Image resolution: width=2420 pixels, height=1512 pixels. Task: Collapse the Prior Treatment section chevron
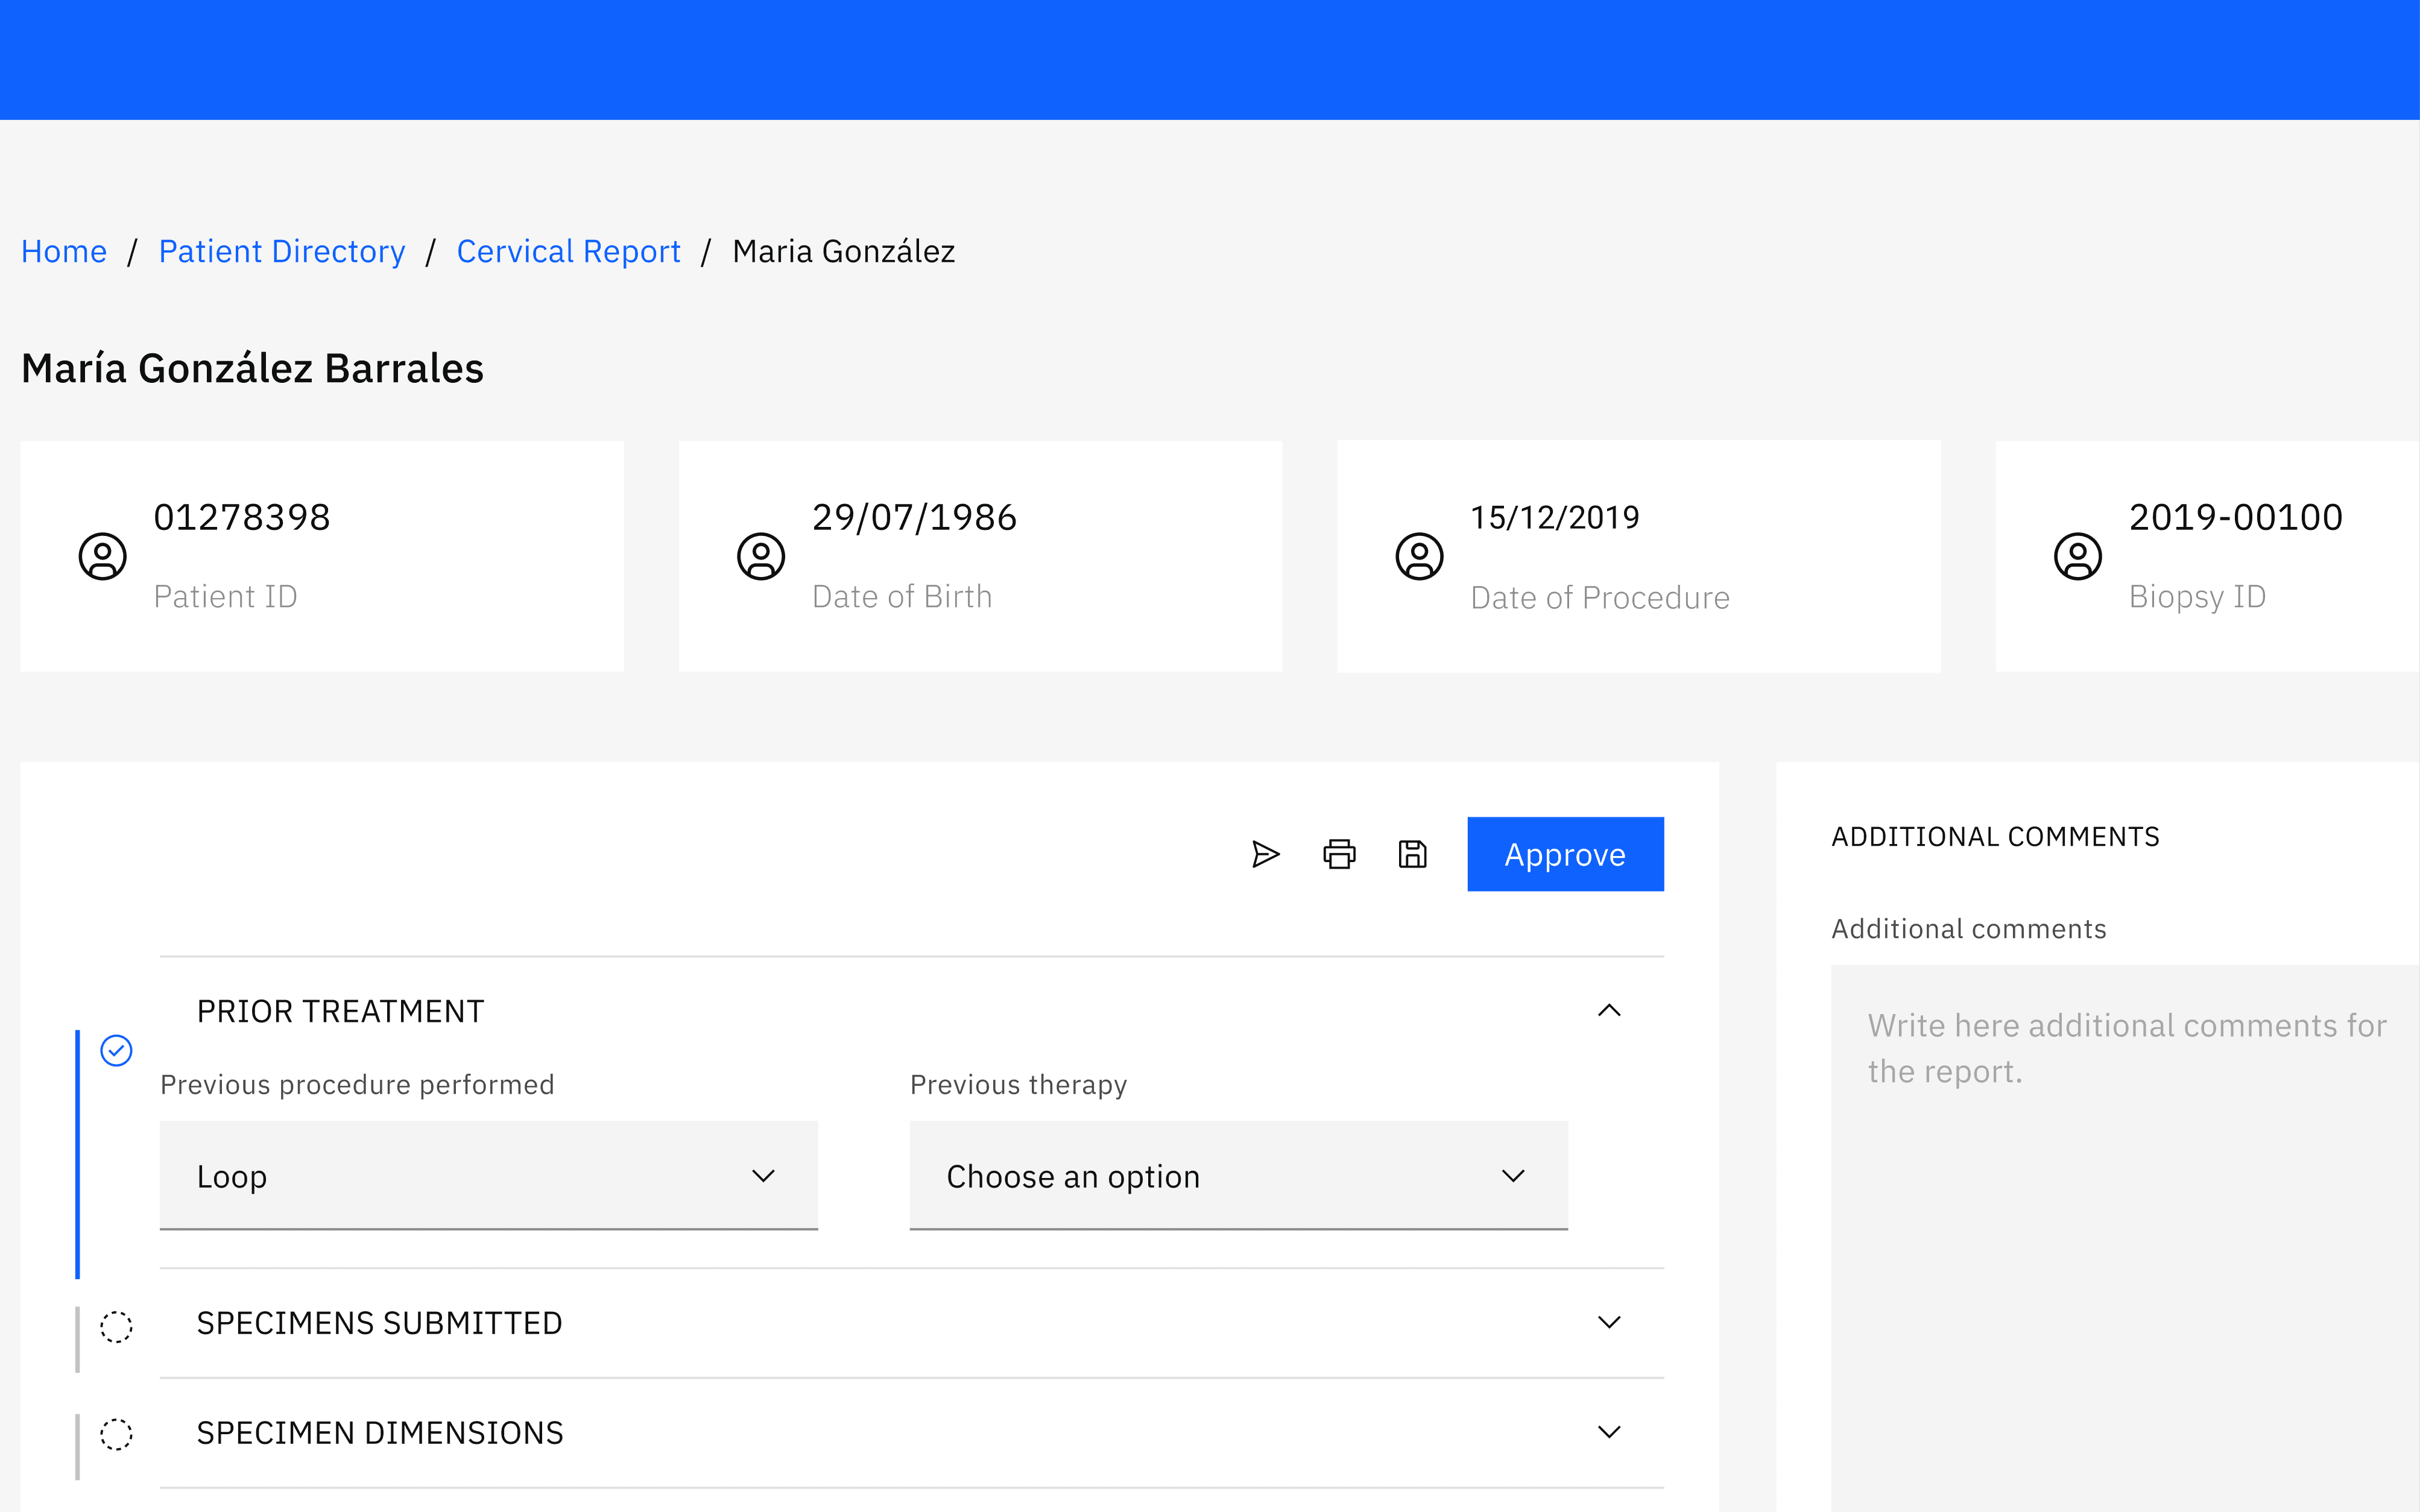click(1609, 1010)
